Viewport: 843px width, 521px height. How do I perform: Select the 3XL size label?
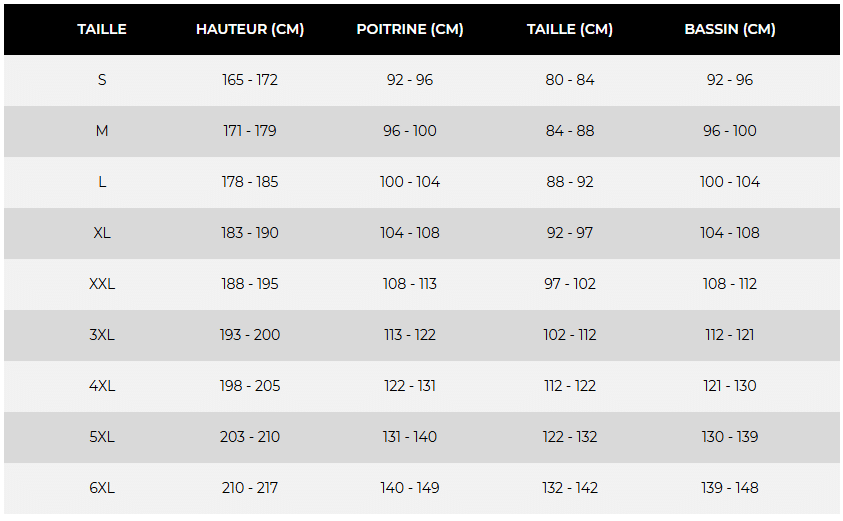coord(102,335)
